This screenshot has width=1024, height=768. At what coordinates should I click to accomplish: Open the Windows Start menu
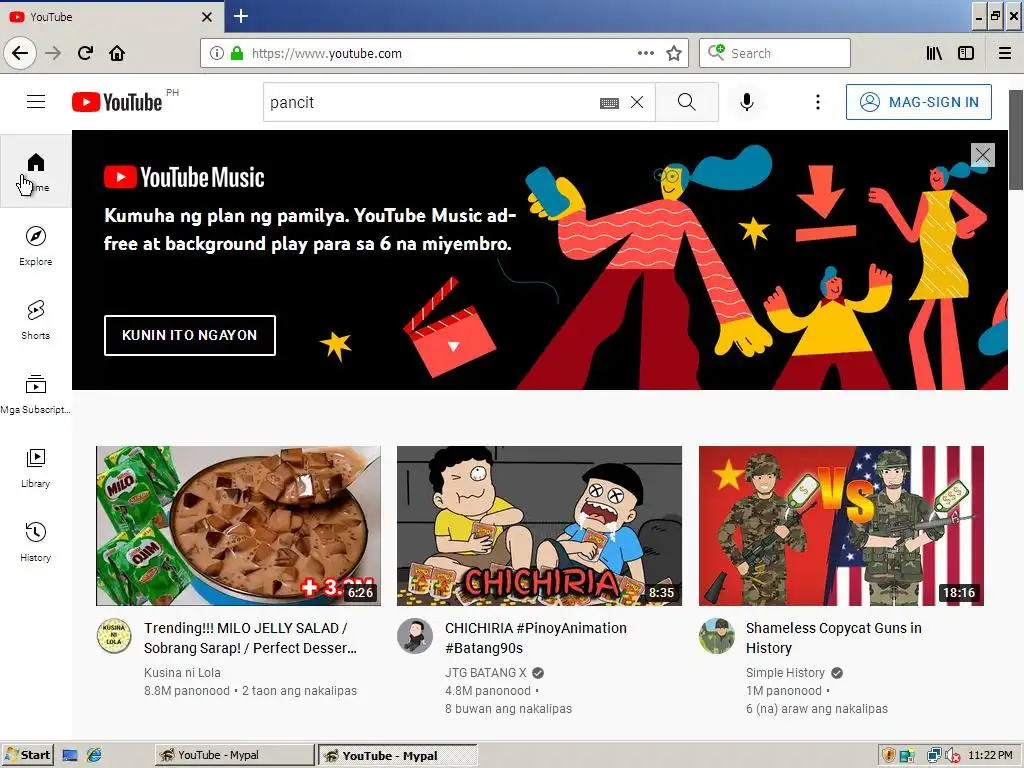pos(27,755)
